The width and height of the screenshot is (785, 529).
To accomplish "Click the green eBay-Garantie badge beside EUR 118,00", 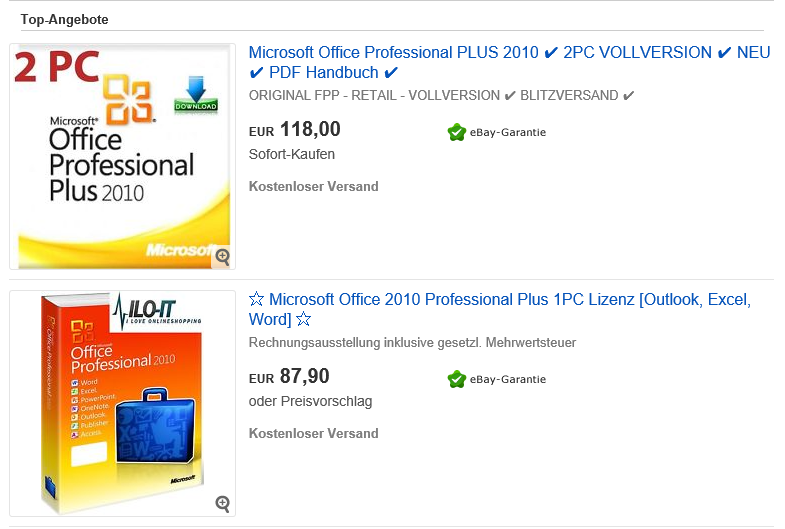I will (457, 132).
